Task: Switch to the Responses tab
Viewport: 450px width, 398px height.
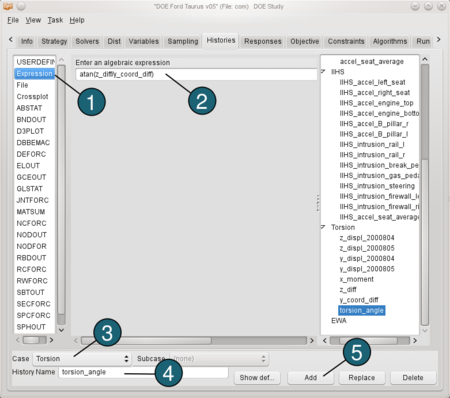Action: coord(263,41)
